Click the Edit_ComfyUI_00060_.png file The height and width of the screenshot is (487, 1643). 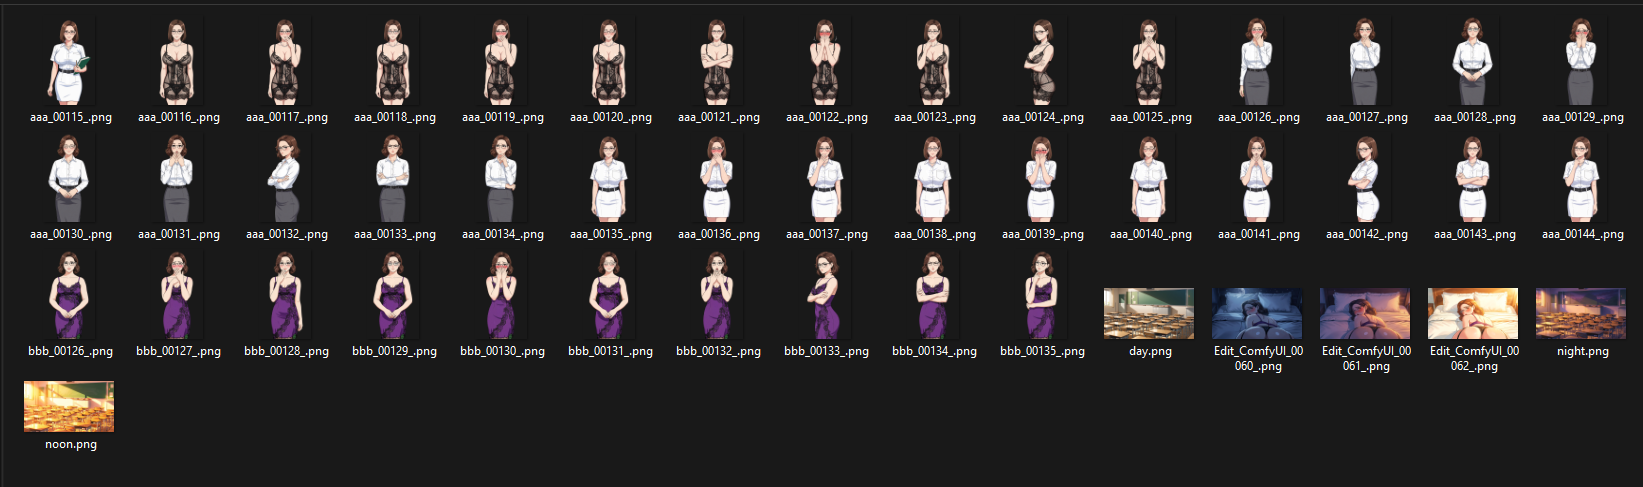(1257, 314)
